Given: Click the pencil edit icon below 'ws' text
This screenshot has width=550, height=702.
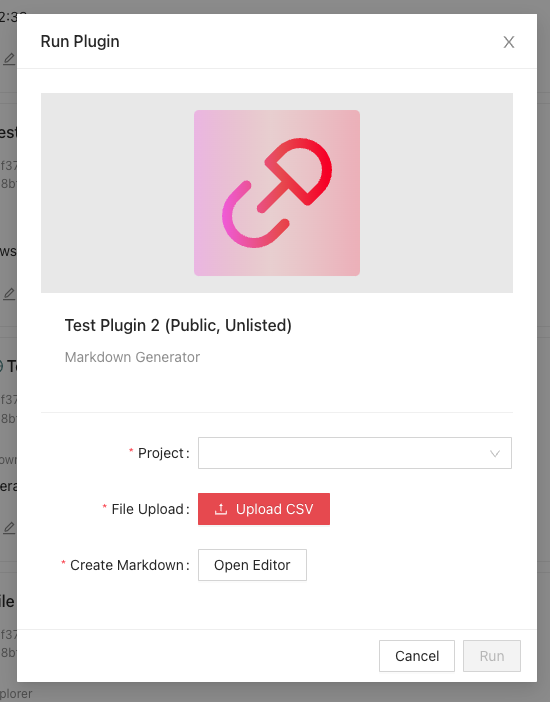Looking at the screenshot, I should pyautogui.click(x=9, y=294).
